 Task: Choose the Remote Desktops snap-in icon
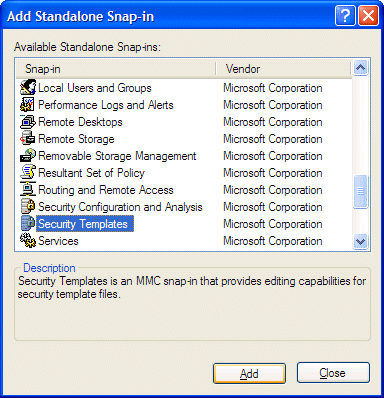click(28, 122)
